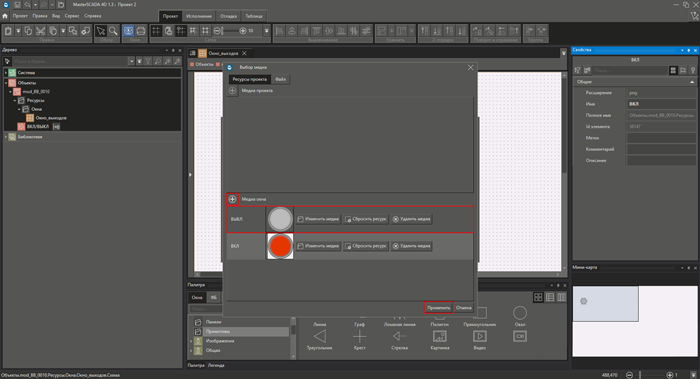Viewport: 700px width, 379px height.
Task: Add media with plus icon near Медиа окна
Action: pos(232,199)
